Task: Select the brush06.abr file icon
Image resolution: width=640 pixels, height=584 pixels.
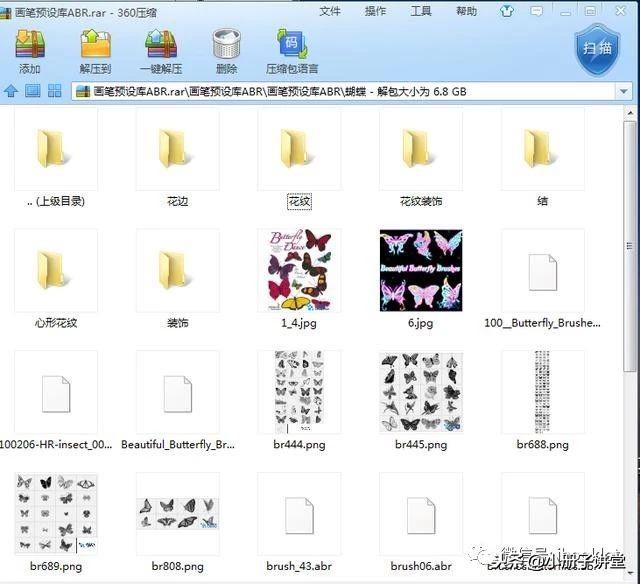Action: point(421,514)
